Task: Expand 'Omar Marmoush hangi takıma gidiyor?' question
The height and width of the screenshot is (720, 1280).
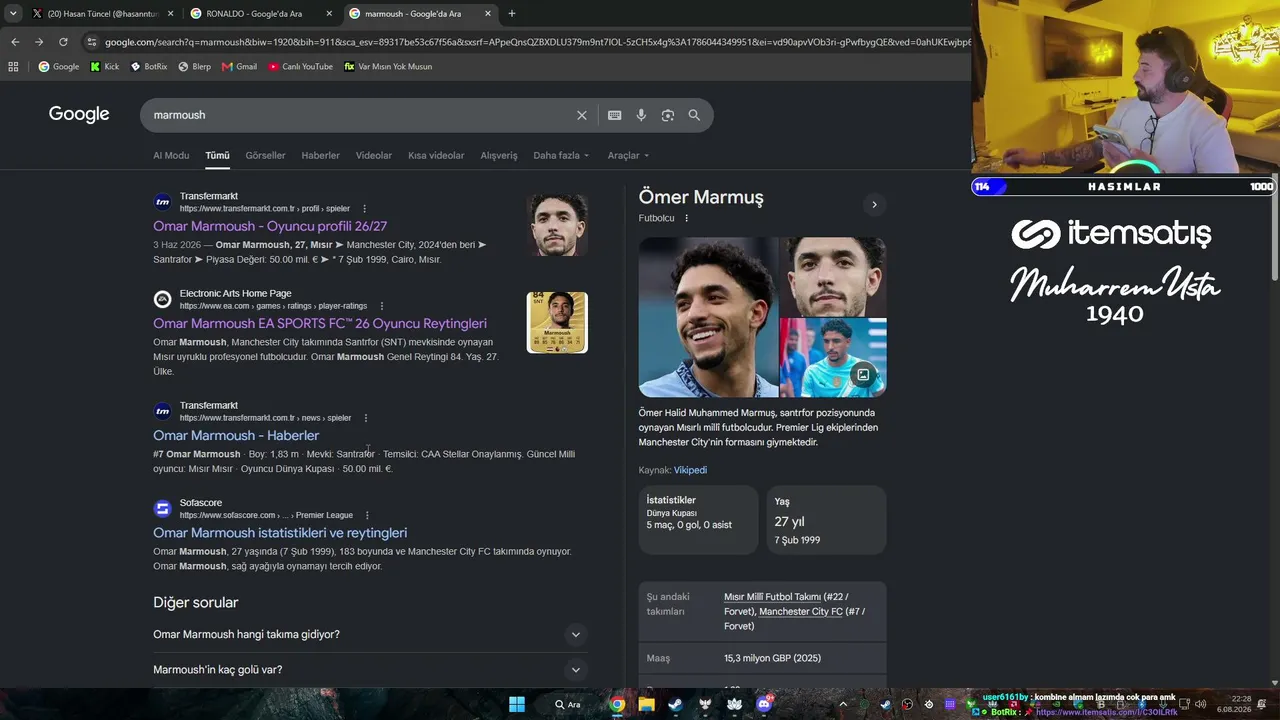Action: (370, 634)
